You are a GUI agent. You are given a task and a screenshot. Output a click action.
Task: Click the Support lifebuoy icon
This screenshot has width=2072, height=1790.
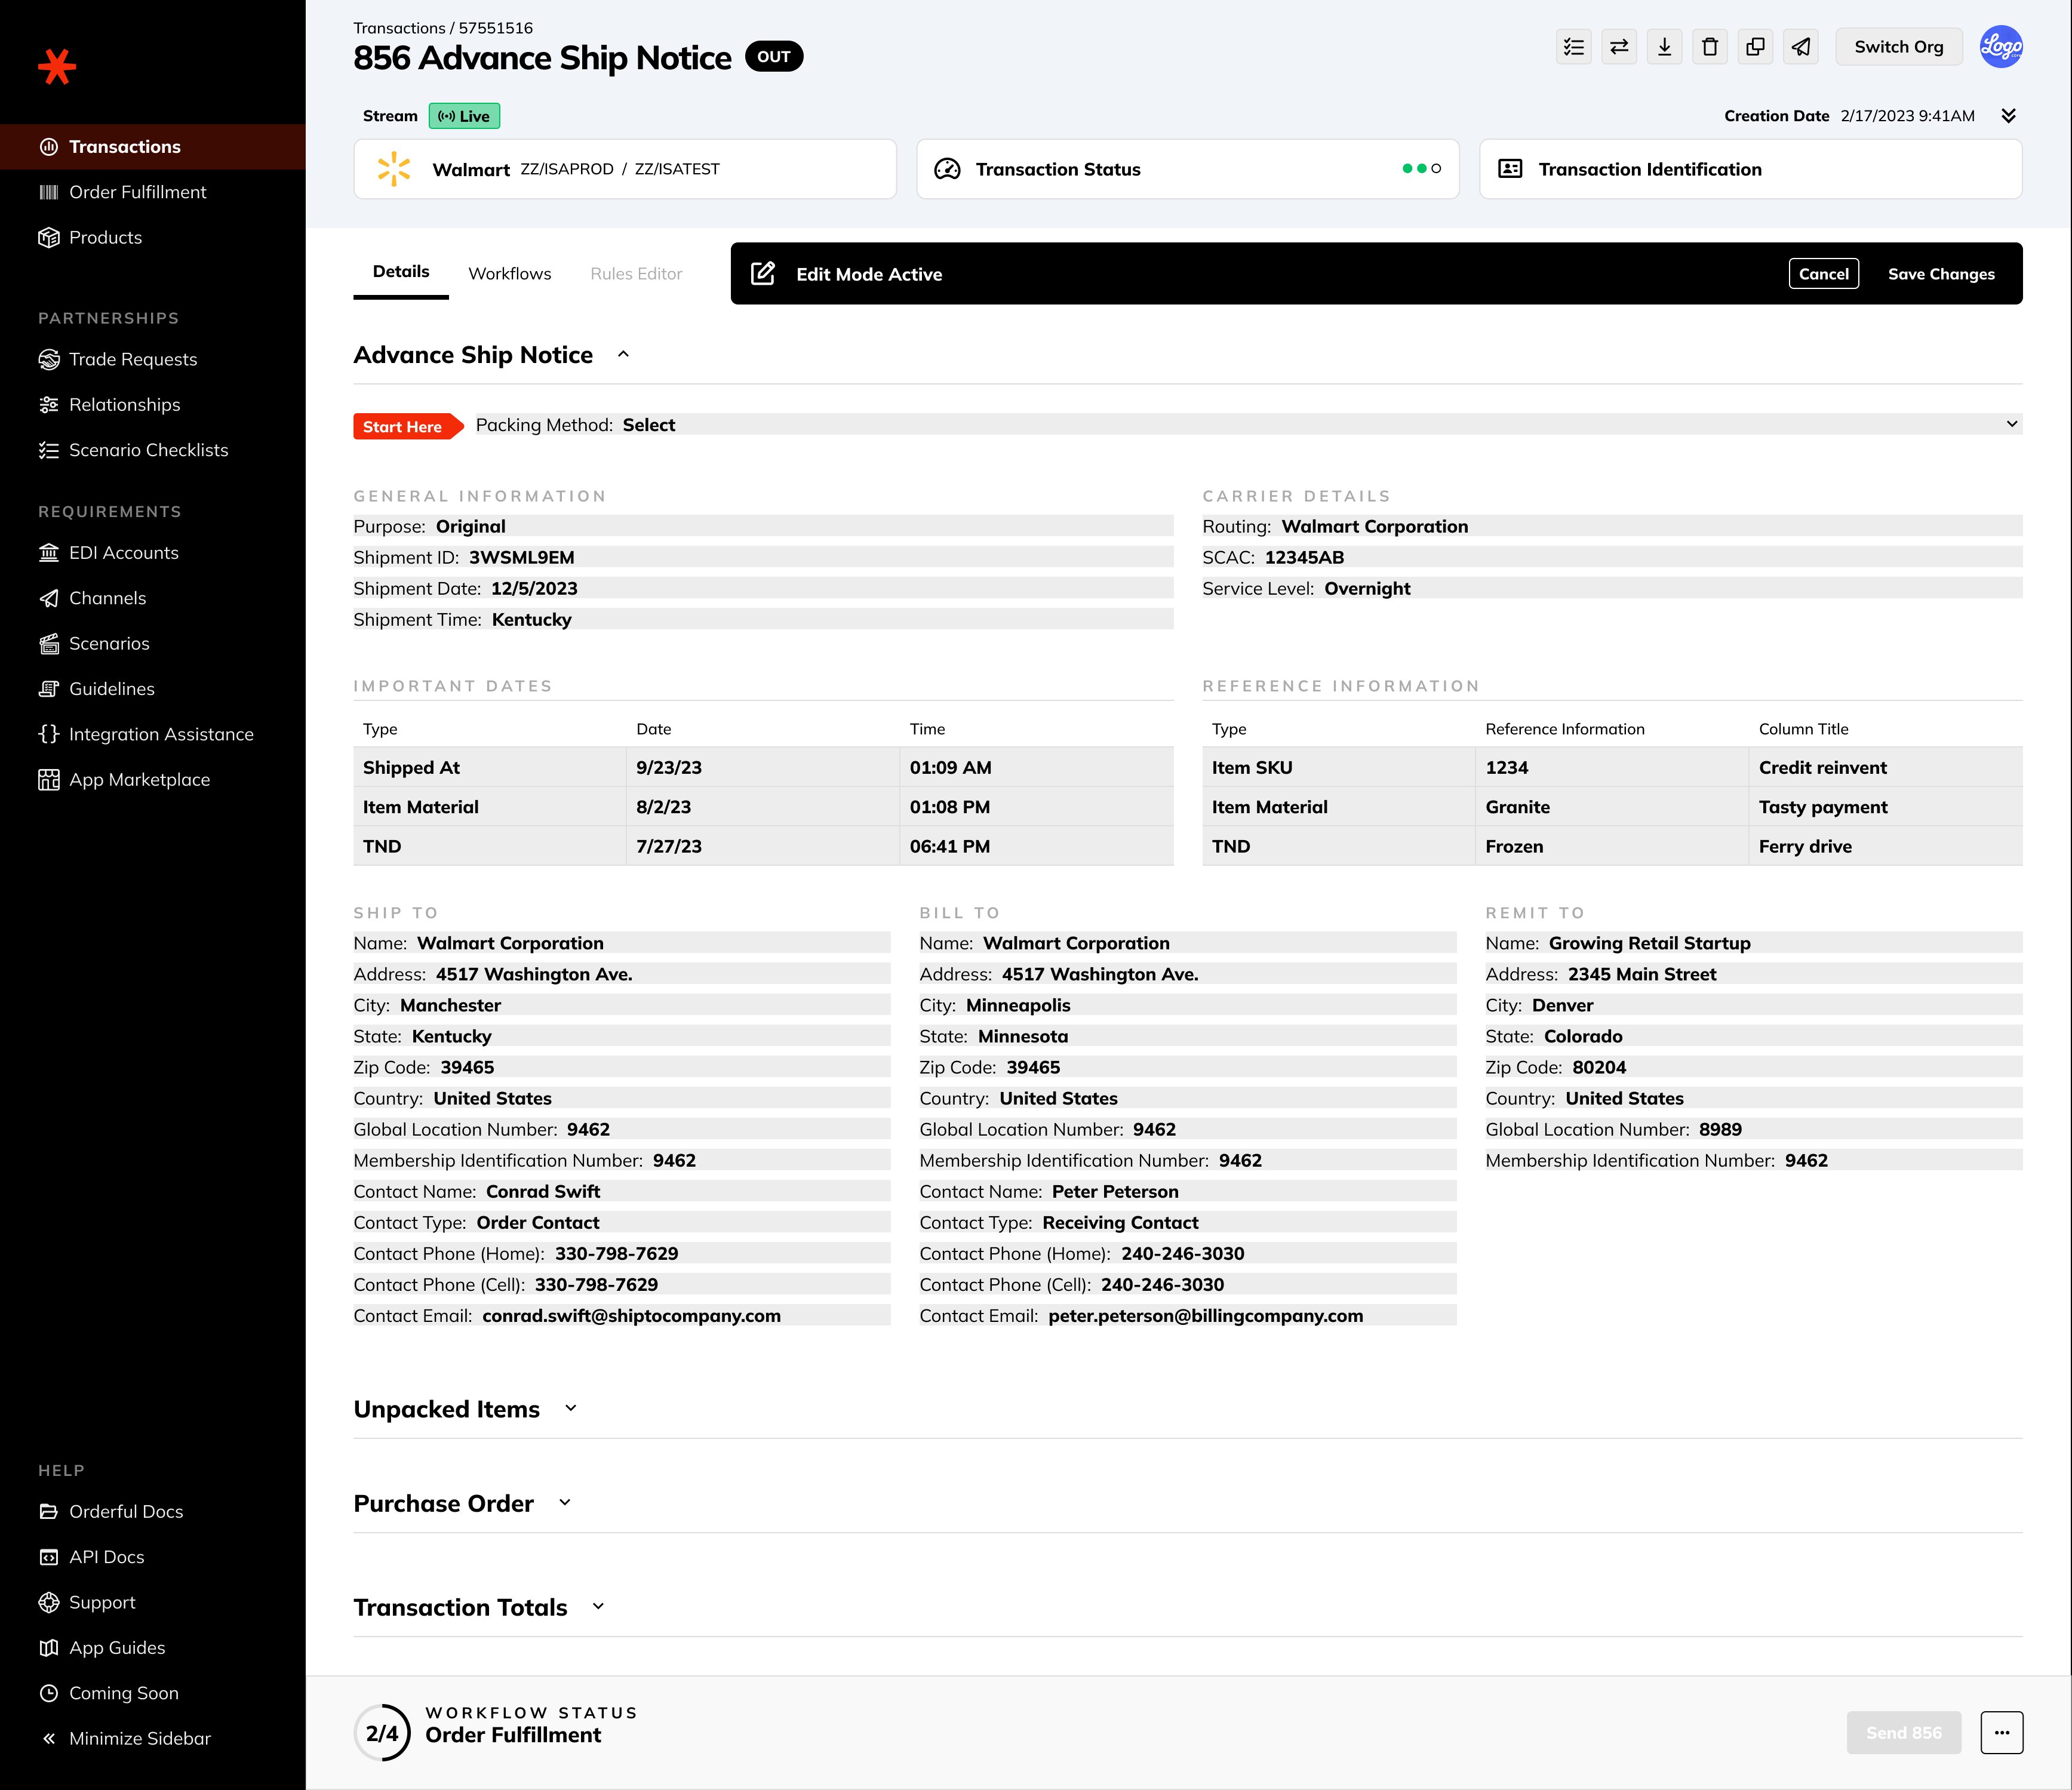point(49,1602)
